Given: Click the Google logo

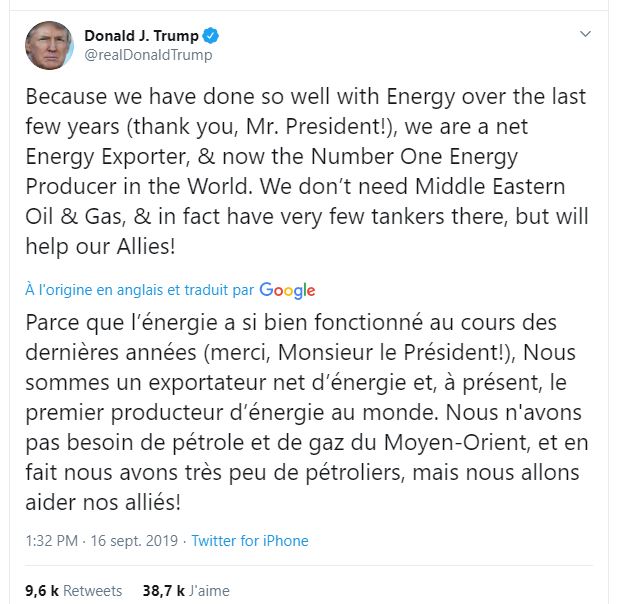Looking at the screenshot, I should 287,290.
